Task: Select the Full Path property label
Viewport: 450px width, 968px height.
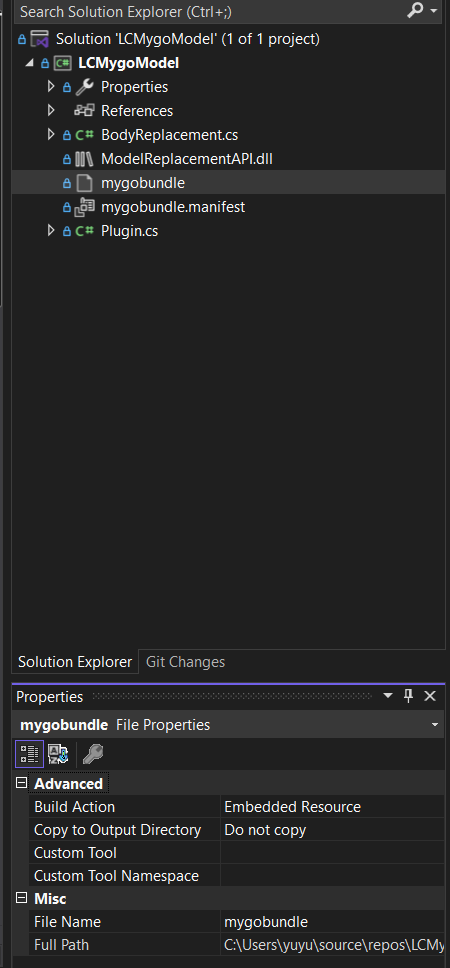Action: click(x=62, y=945)
